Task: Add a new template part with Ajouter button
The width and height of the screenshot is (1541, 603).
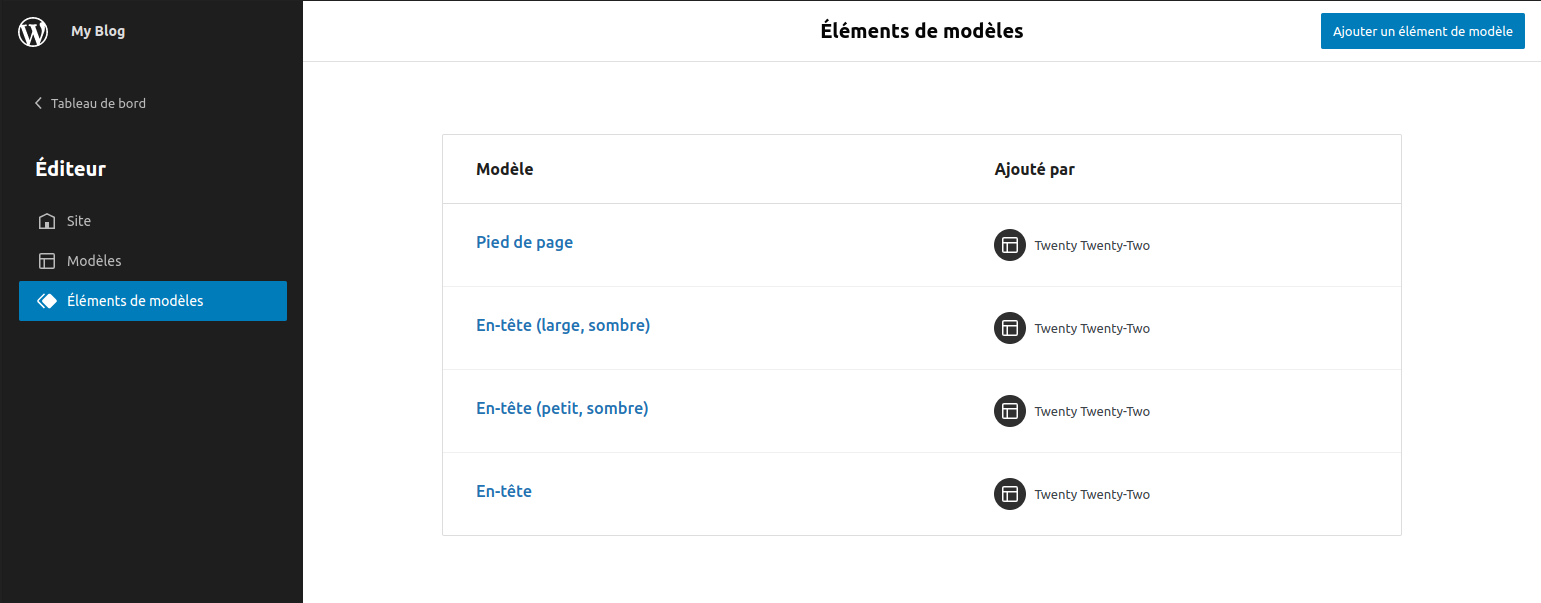Action: coord(1422,31)
